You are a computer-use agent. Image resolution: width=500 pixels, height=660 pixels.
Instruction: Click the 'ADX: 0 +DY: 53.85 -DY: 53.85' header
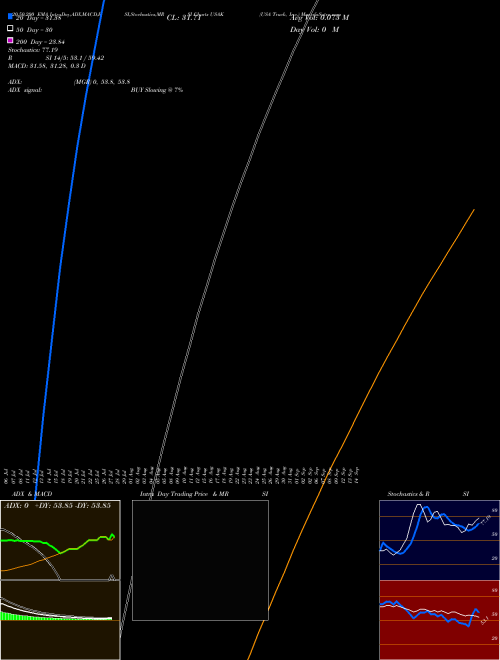(57, 505)
